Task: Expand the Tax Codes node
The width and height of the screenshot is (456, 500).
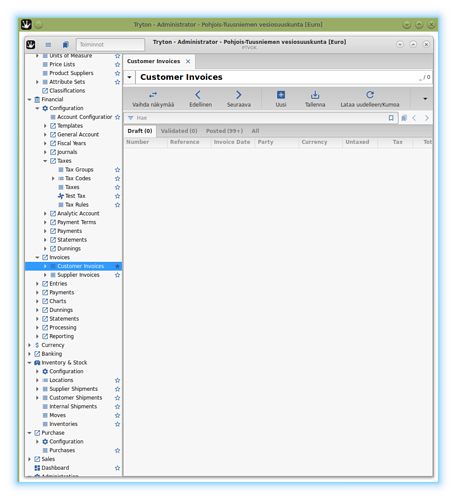Action: (x=53, y=178)
